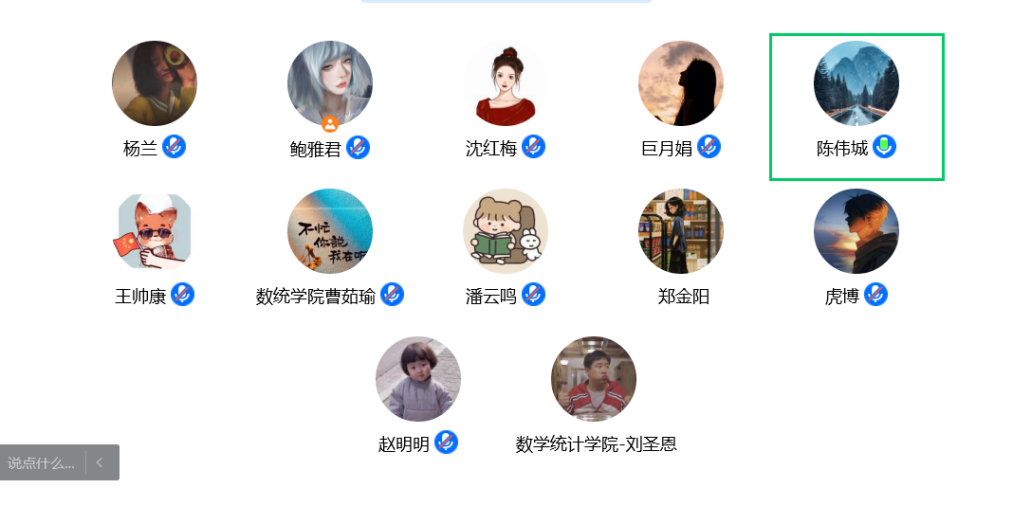The image size is (1031, 524).
Task: Click the muted mic icon next to 赵明明
Action: pyautogui.click(x=446, y=442)
